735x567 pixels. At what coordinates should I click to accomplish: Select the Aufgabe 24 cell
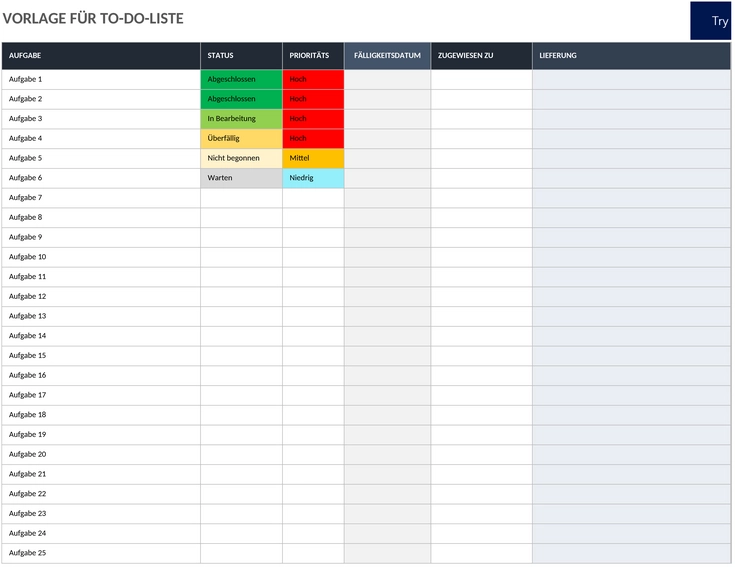(101, 533)
